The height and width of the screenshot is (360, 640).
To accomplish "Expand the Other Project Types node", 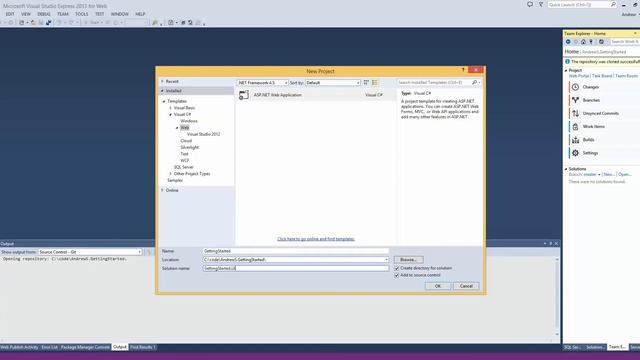I will 171,174.
